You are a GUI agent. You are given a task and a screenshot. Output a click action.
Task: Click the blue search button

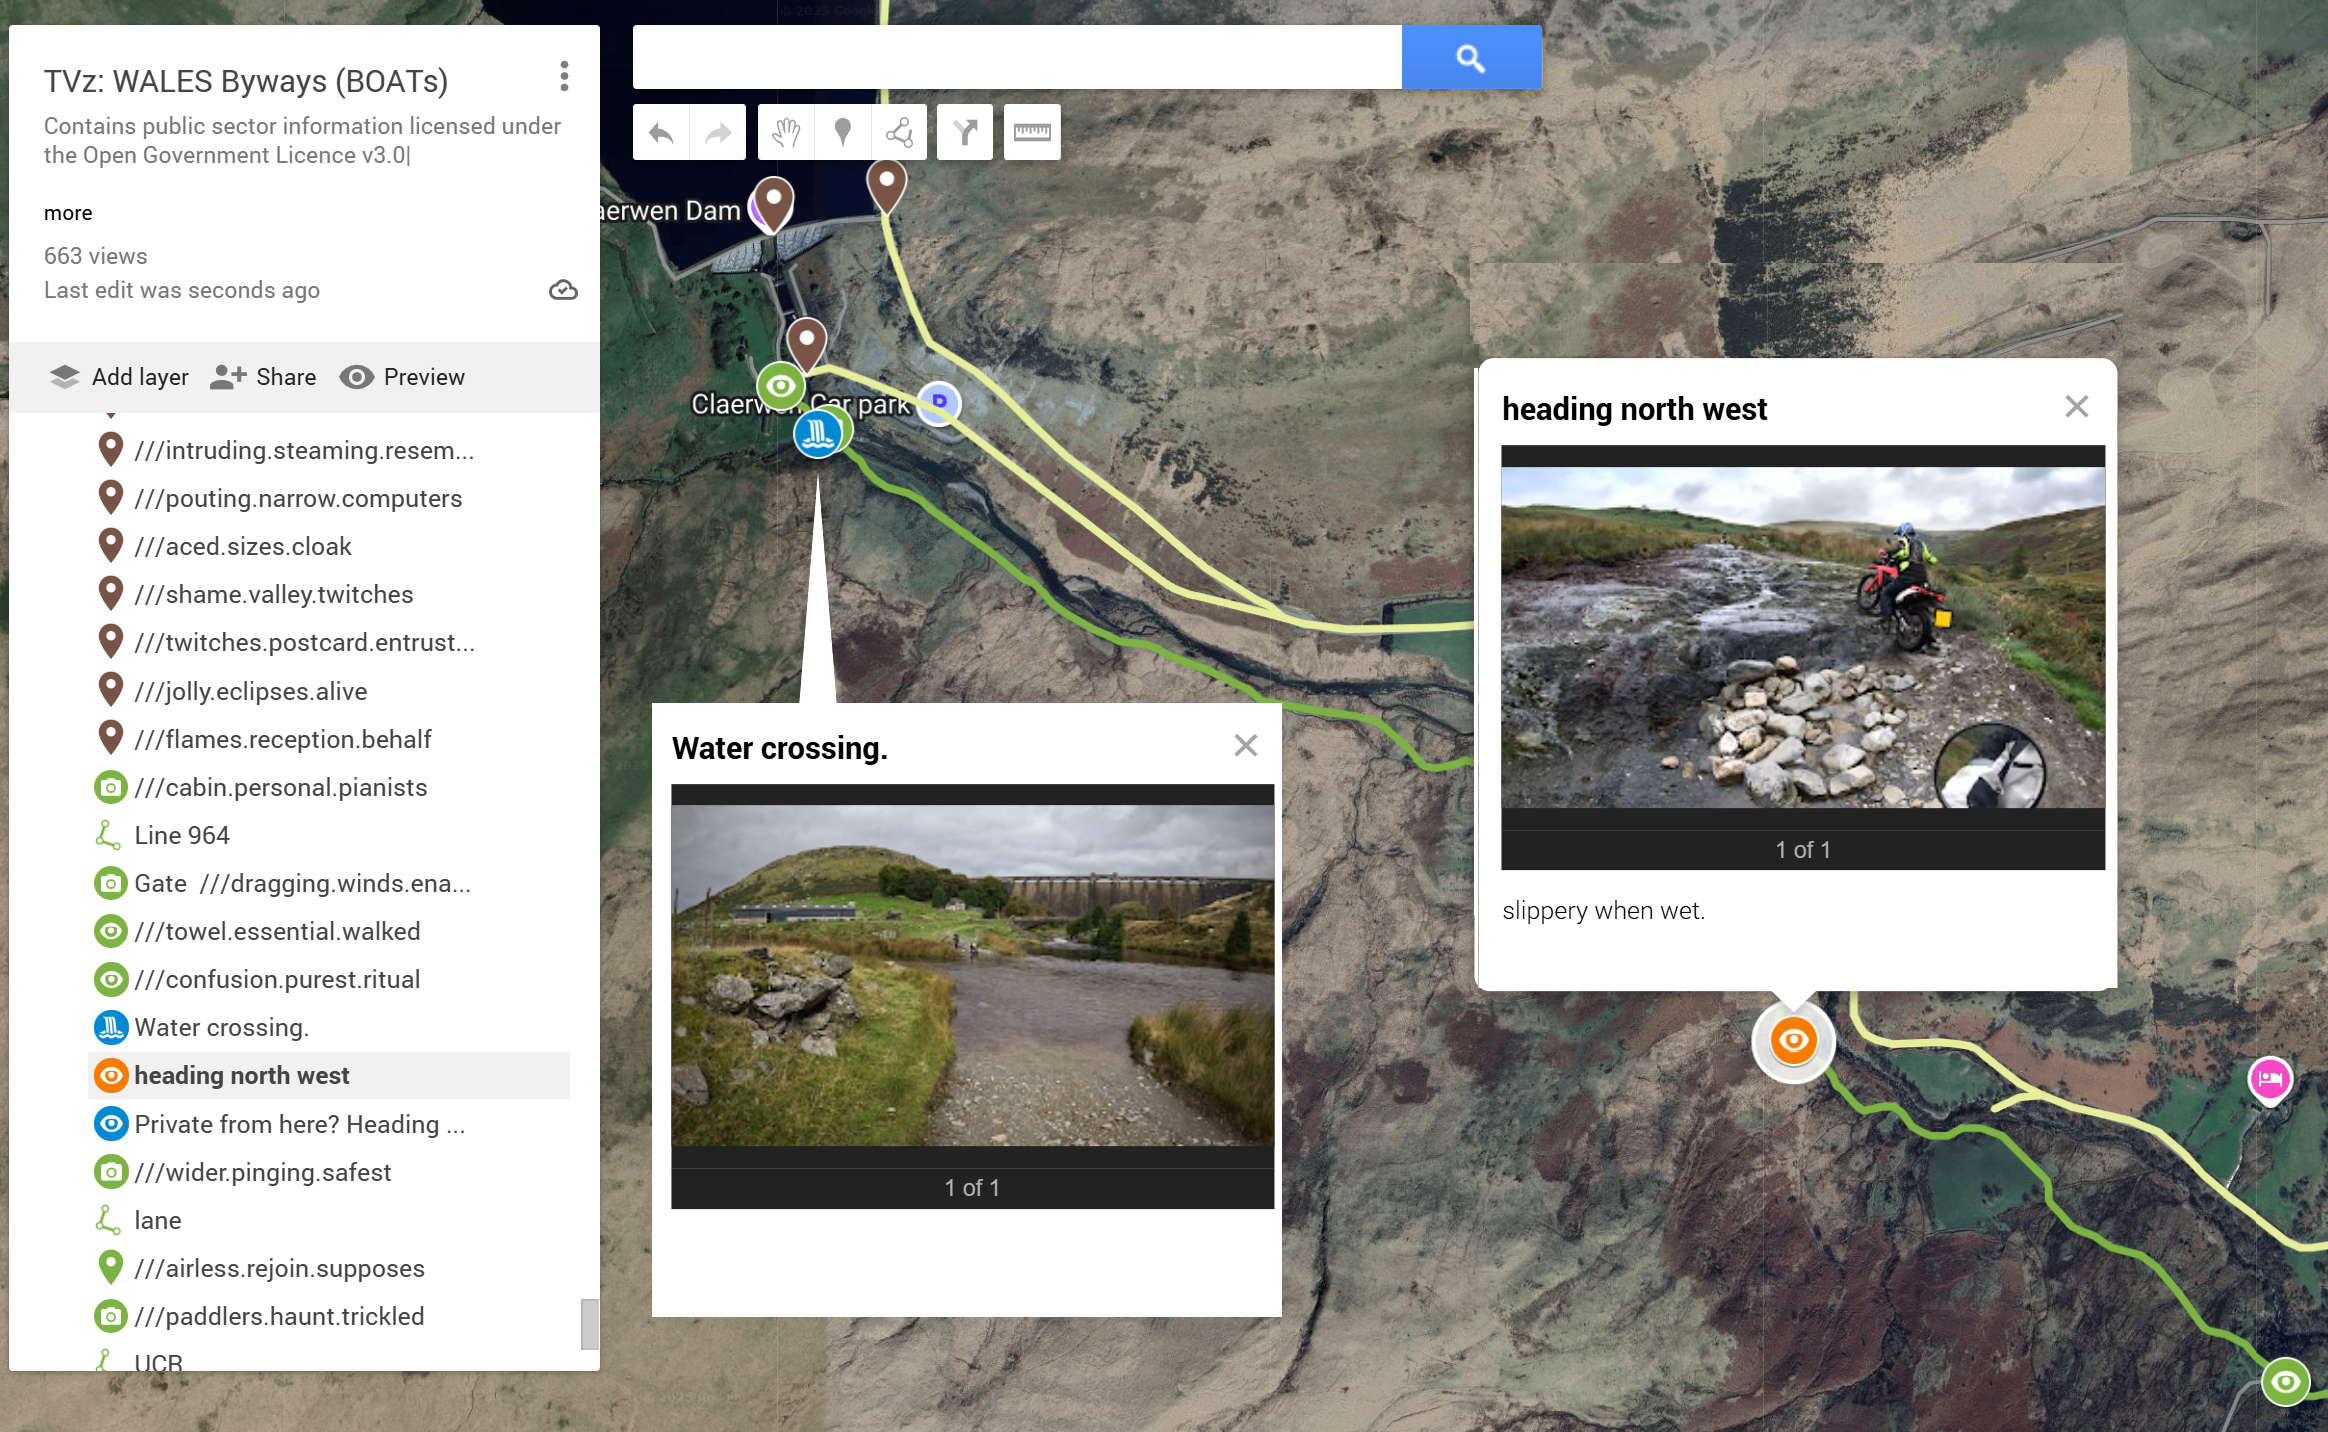tap(1470, 58)
